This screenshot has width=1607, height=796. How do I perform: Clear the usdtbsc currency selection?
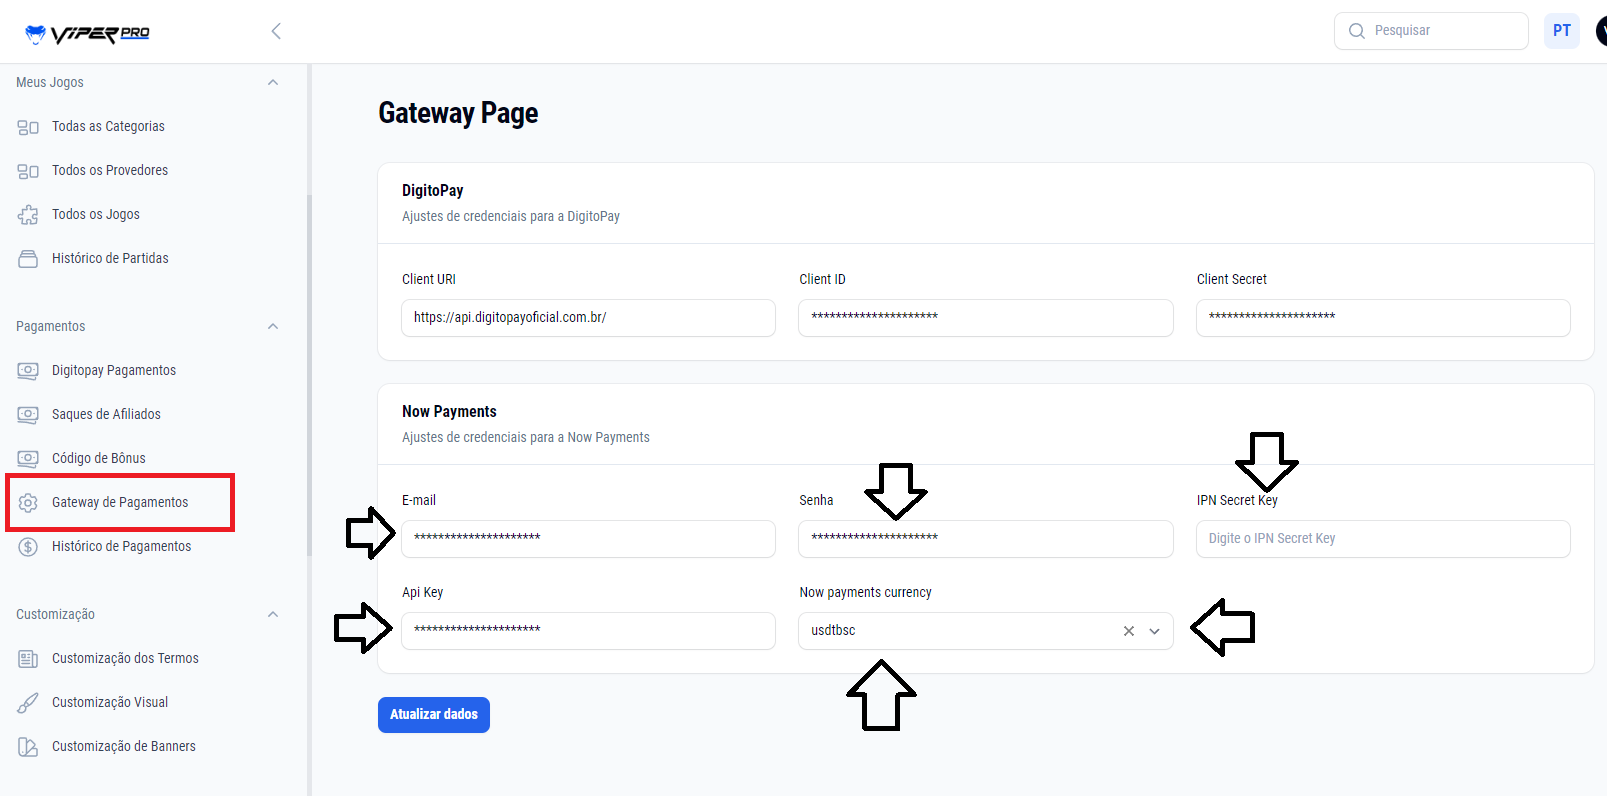[x=1128, y=631]
